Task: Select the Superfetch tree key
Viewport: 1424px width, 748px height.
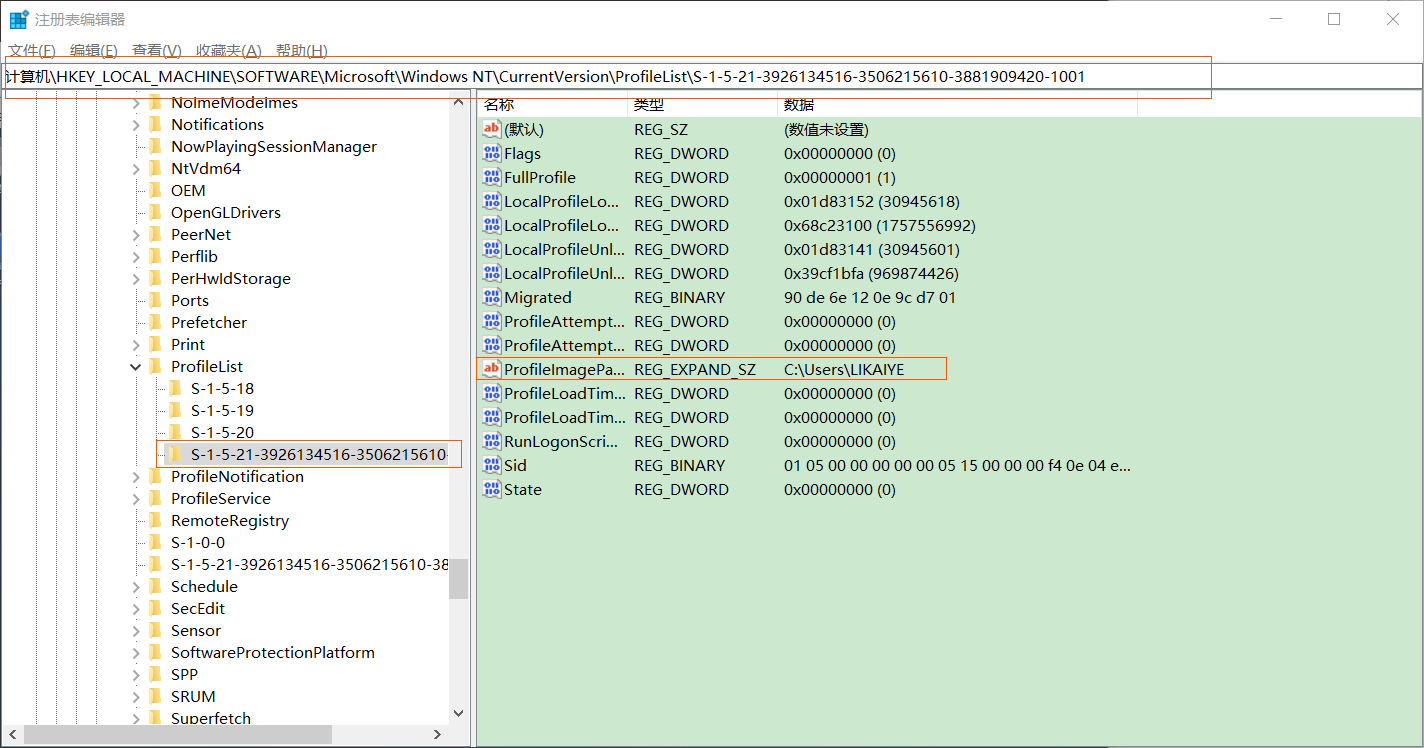Action: coord(211,718)
